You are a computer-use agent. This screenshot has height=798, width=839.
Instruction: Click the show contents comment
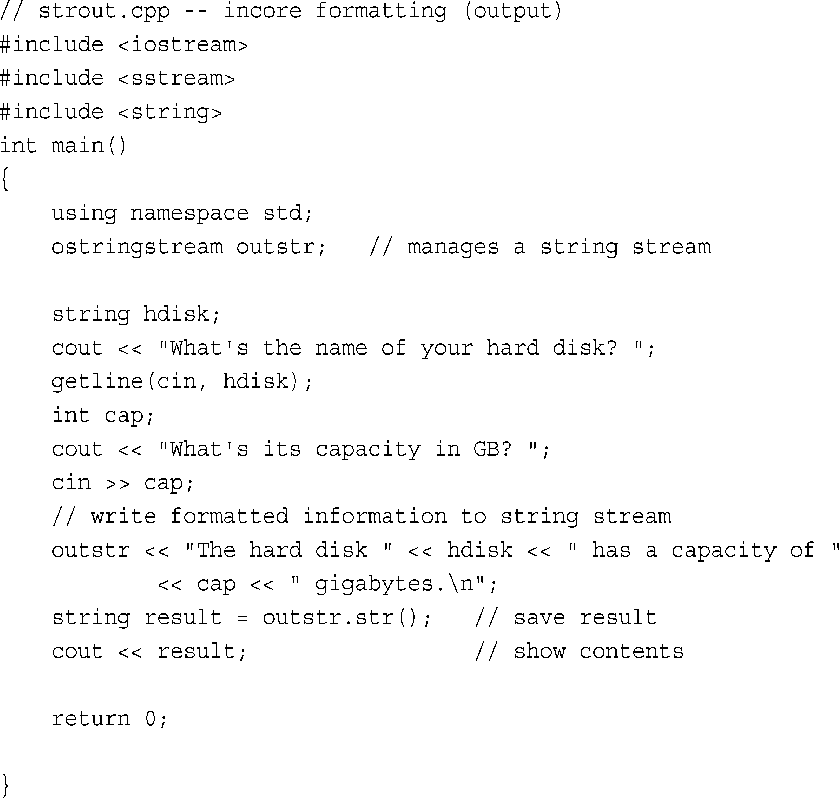579,651
